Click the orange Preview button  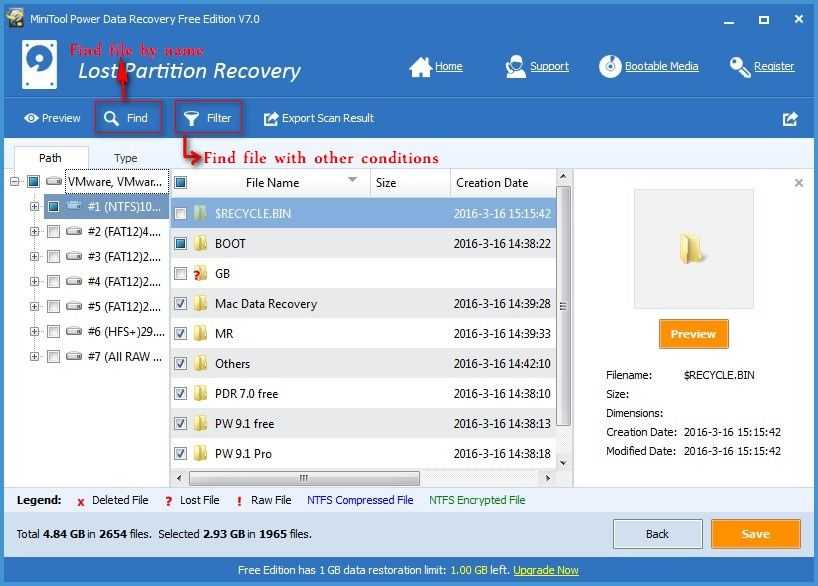[x=693, y=334]
